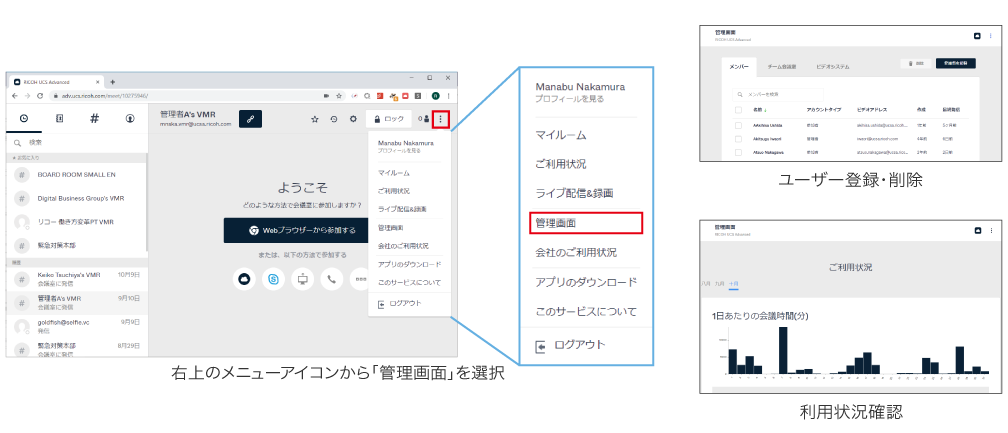This screenshot has height=433, width=1008.
Task: Click ログアウト in the enlarged menu
Action: [579, 344]
